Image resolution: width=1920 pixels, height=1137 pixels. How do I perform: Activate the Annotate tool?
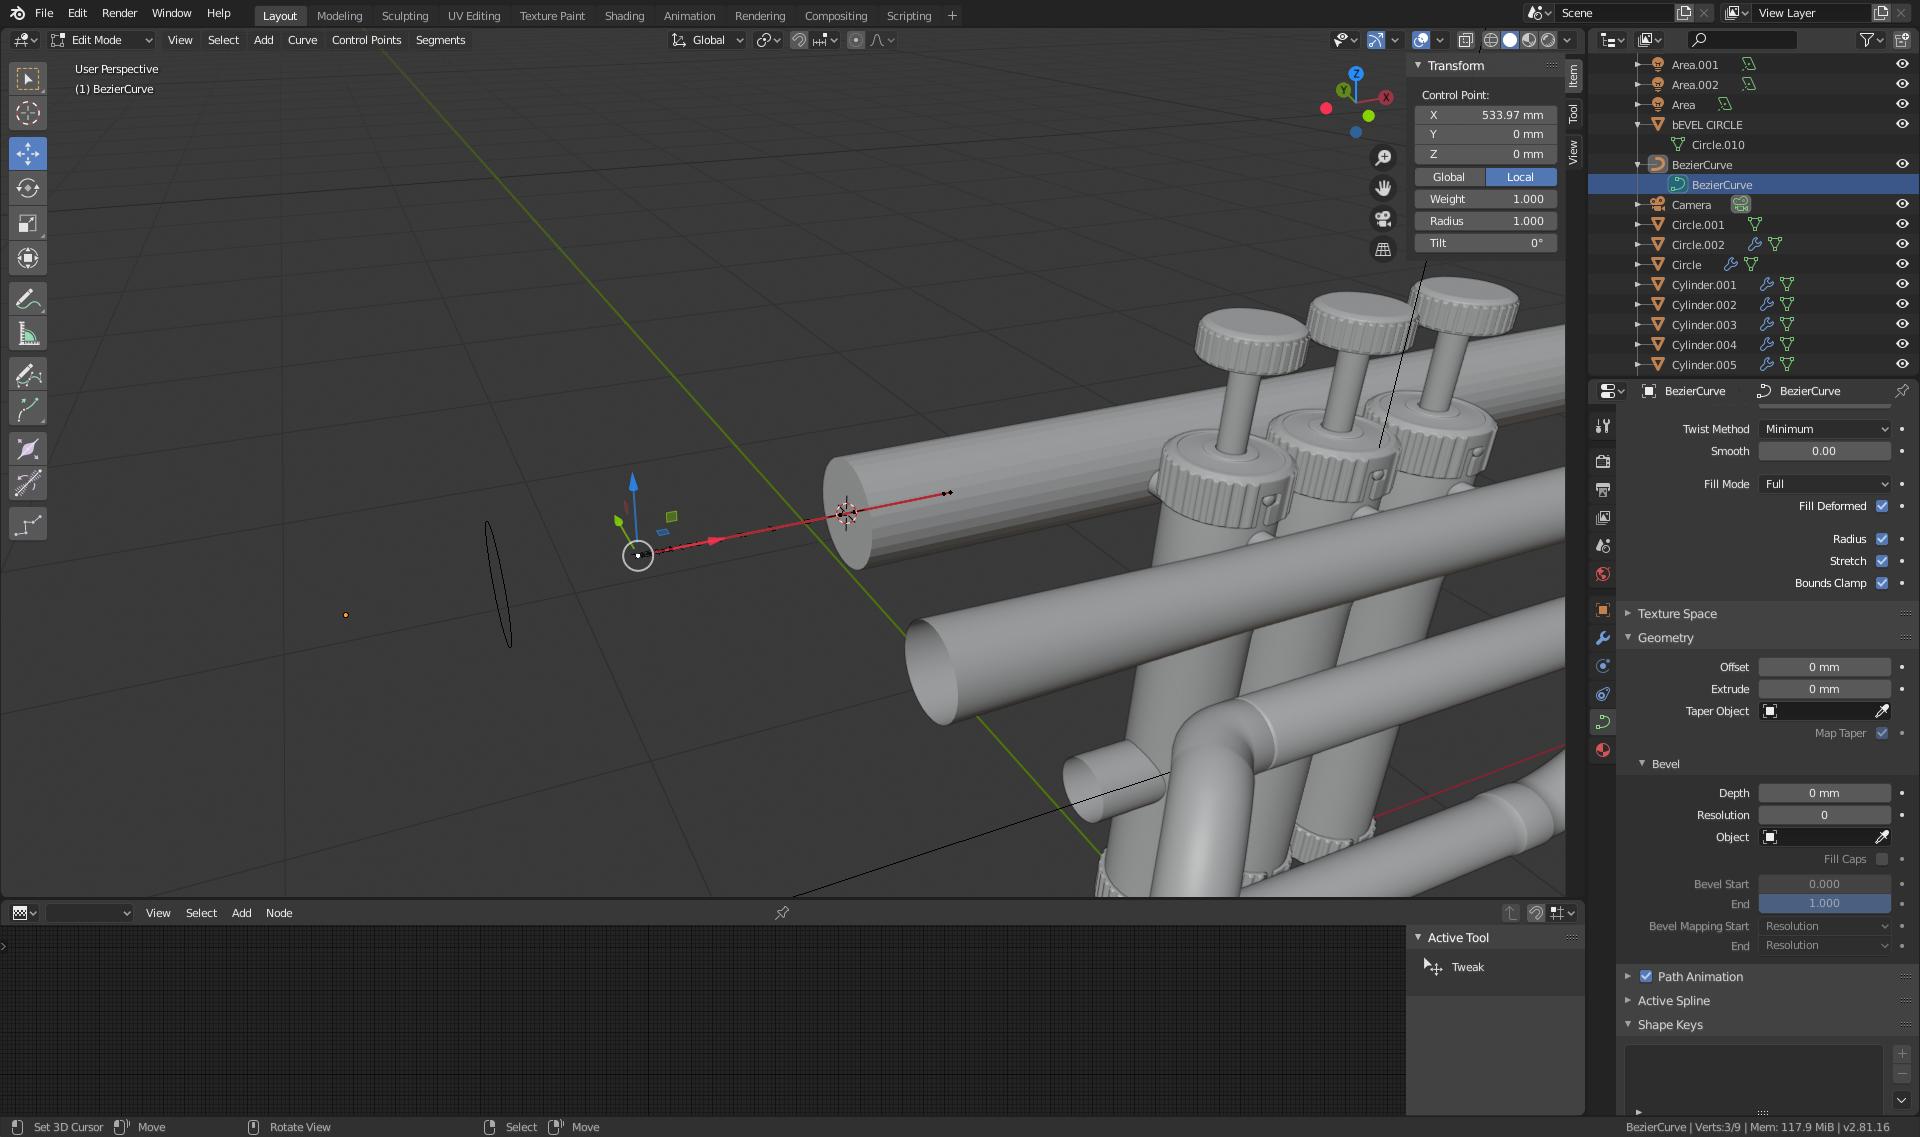coord(28,298)
